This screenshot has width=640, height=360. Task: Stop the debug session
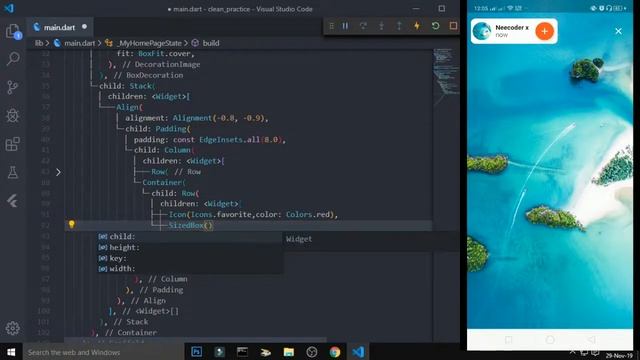pyautogui.click(x=453, y=26)
